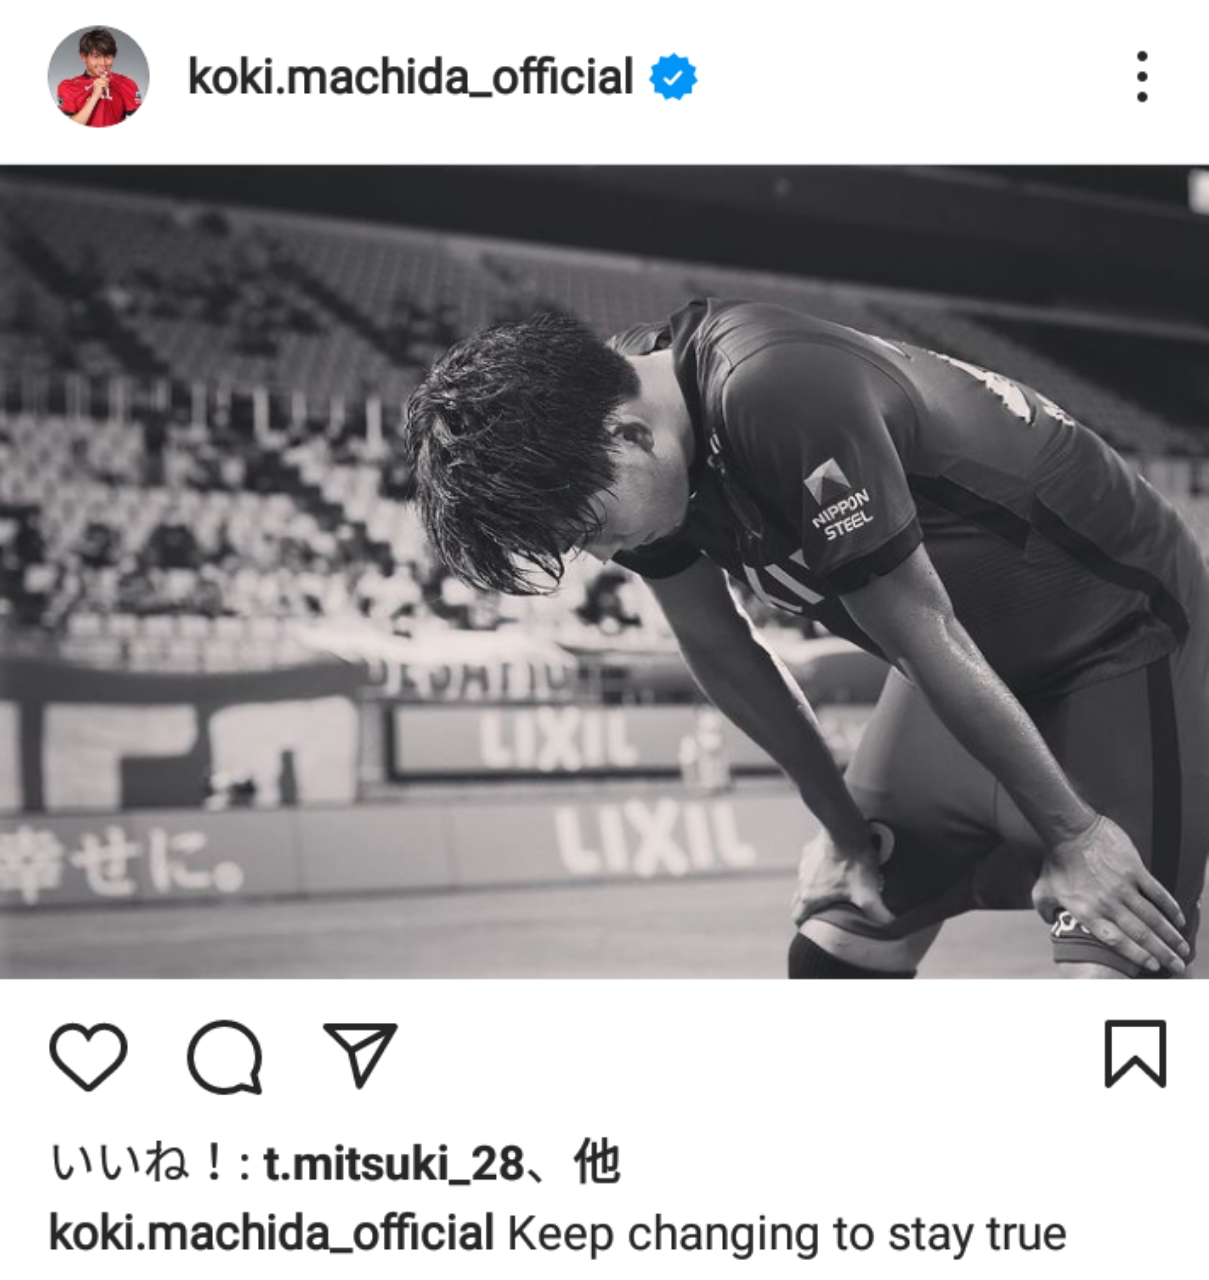Share the post using the paper plane icon
Screen dimensions: 1209x1280
[x=360, y=1054]
